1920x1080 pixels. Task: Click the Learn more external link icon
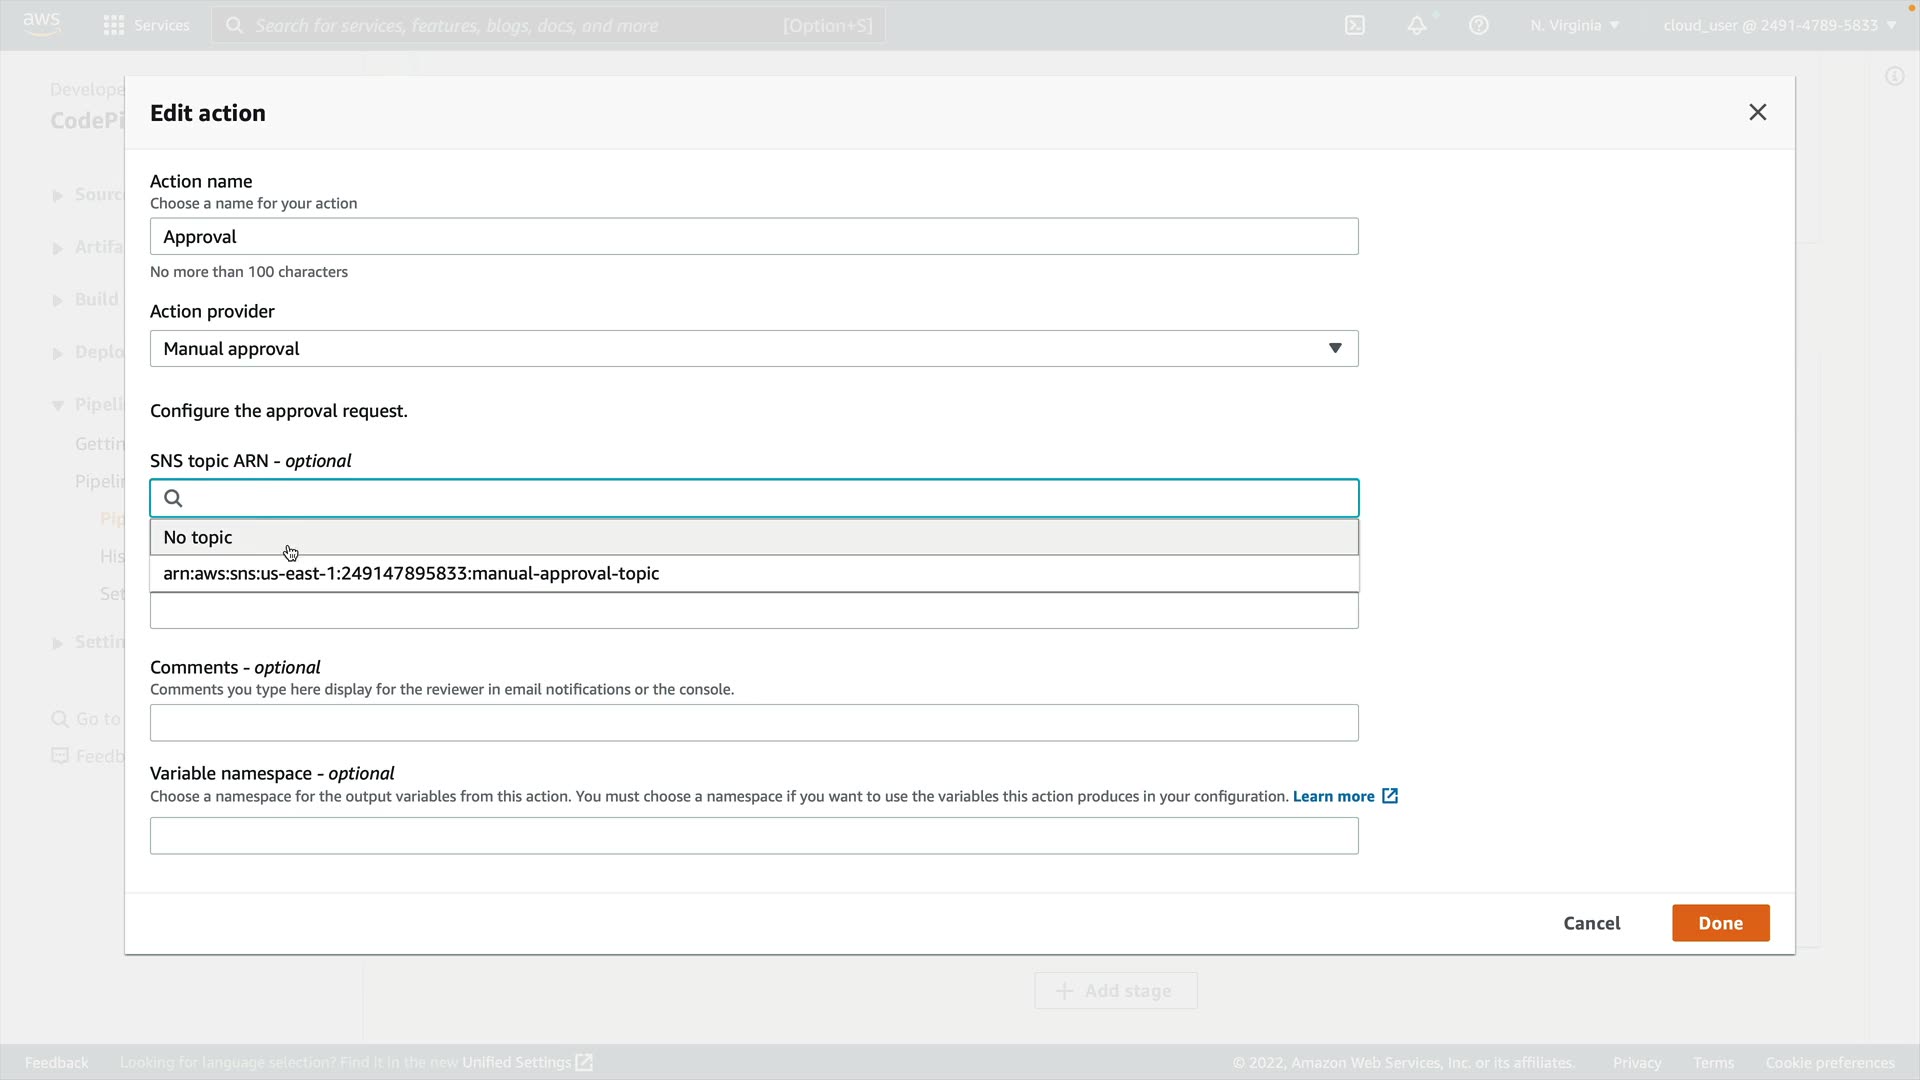(1390, 796)
